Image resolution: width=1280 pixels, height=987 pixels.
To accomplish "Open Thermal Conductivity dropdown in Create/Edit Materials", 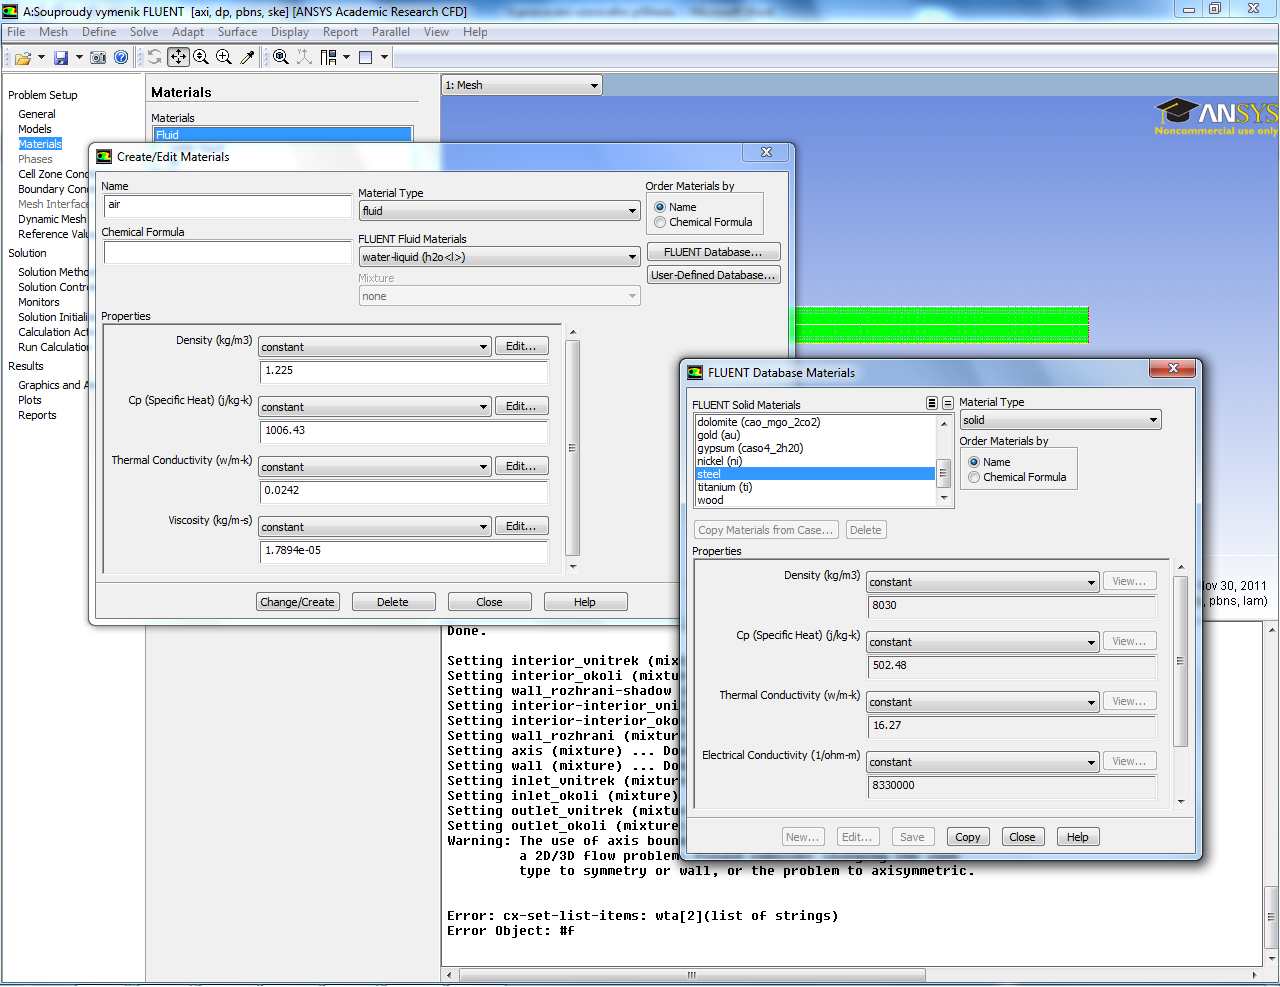I will pos(375,467).
